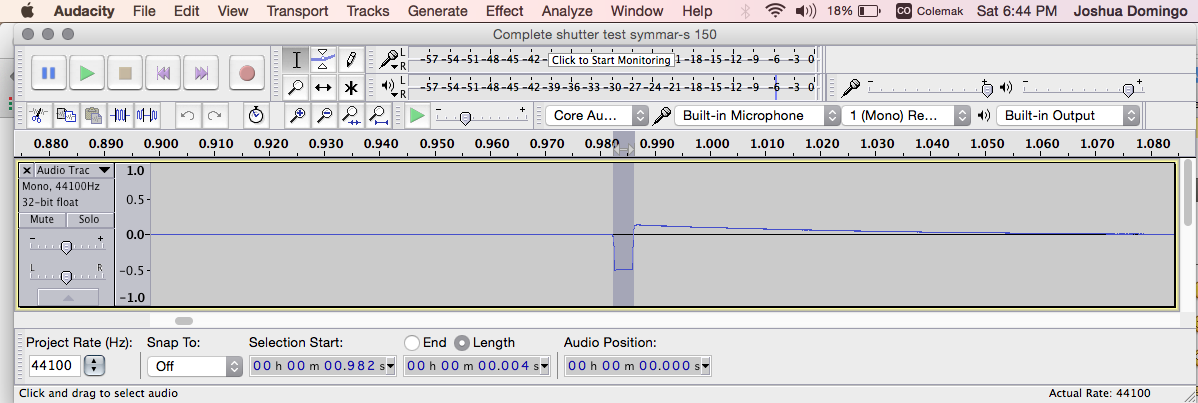Image resolution: width=1198 pixels, height=403 pixels.
Task: Click the Trim audio icon
Action: coord(121,116)
